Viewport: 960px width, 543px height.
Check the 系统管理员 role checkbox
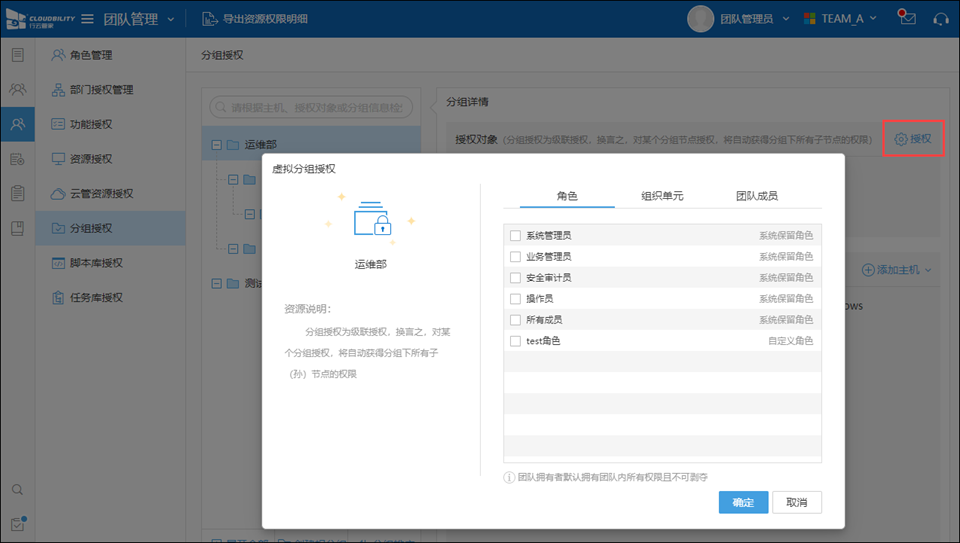515,236
